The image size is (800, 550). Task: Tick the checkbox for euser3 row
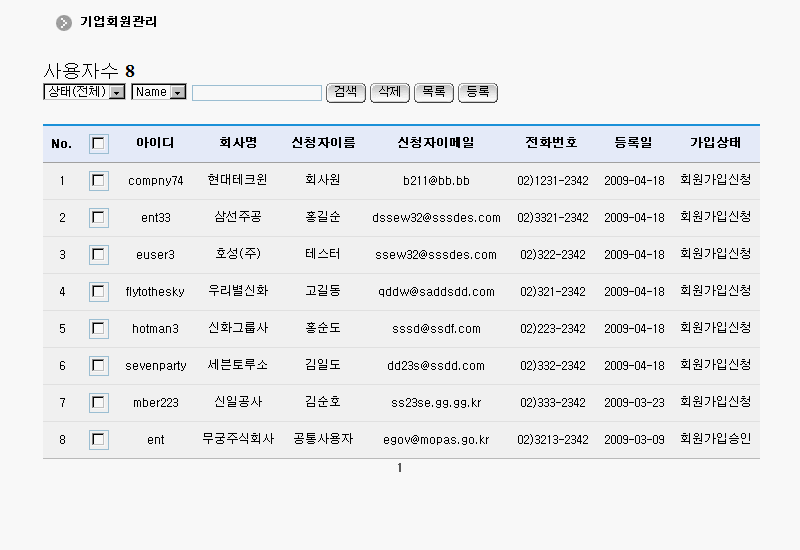pyautogui.click(x=99, y=255)
